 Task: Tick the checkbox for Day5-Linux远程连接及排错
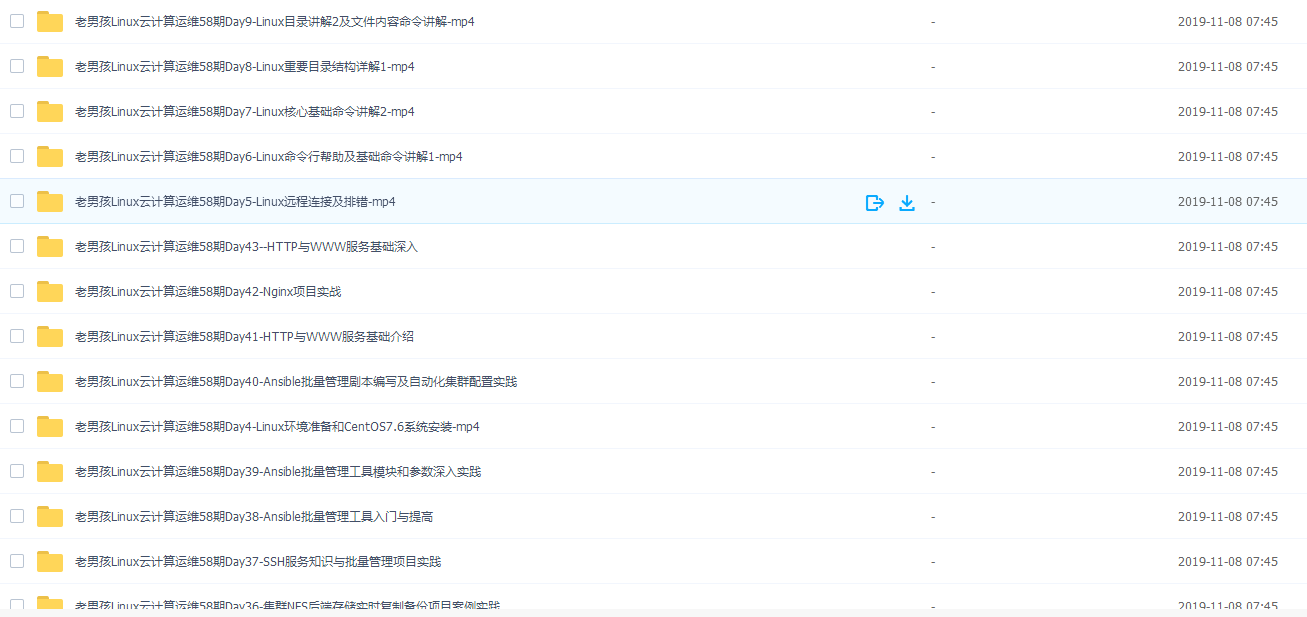point(17,201)
